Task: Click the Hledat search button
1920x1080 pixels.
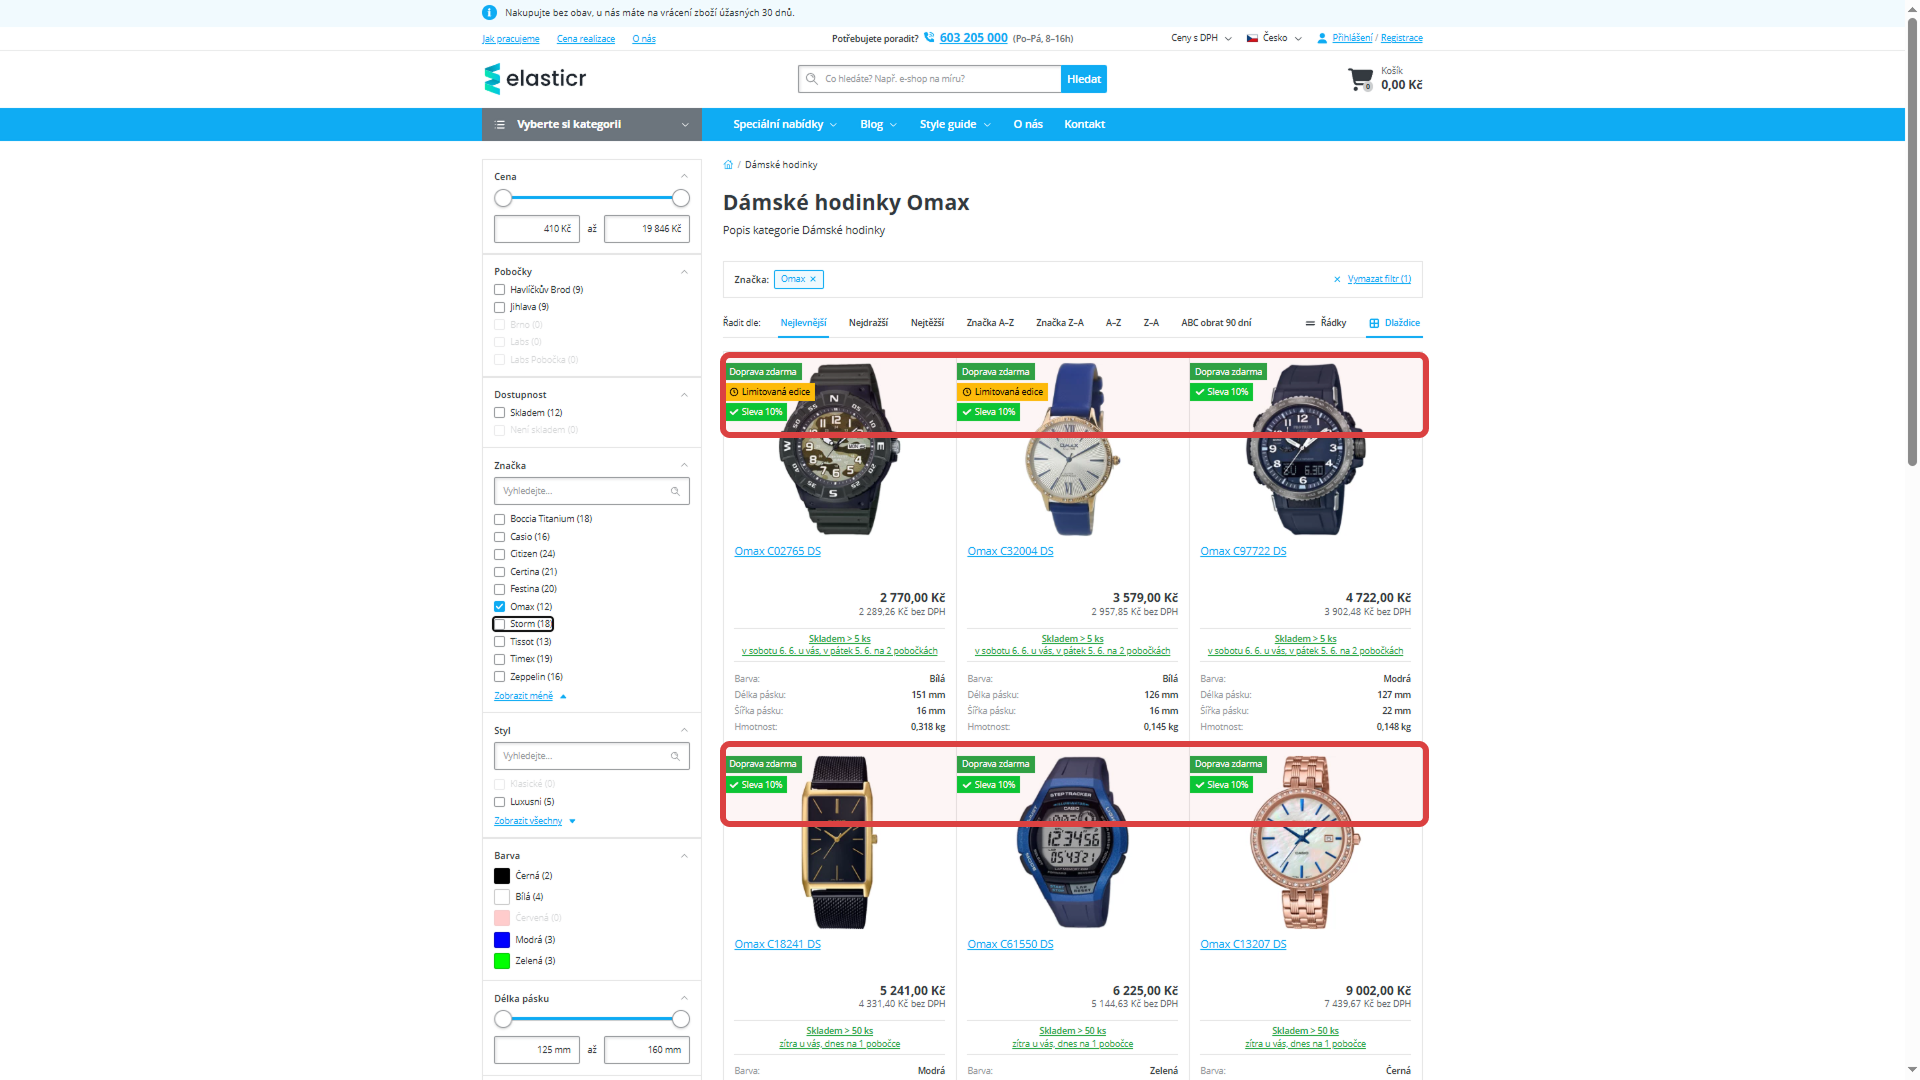Action: [1084, 79]
